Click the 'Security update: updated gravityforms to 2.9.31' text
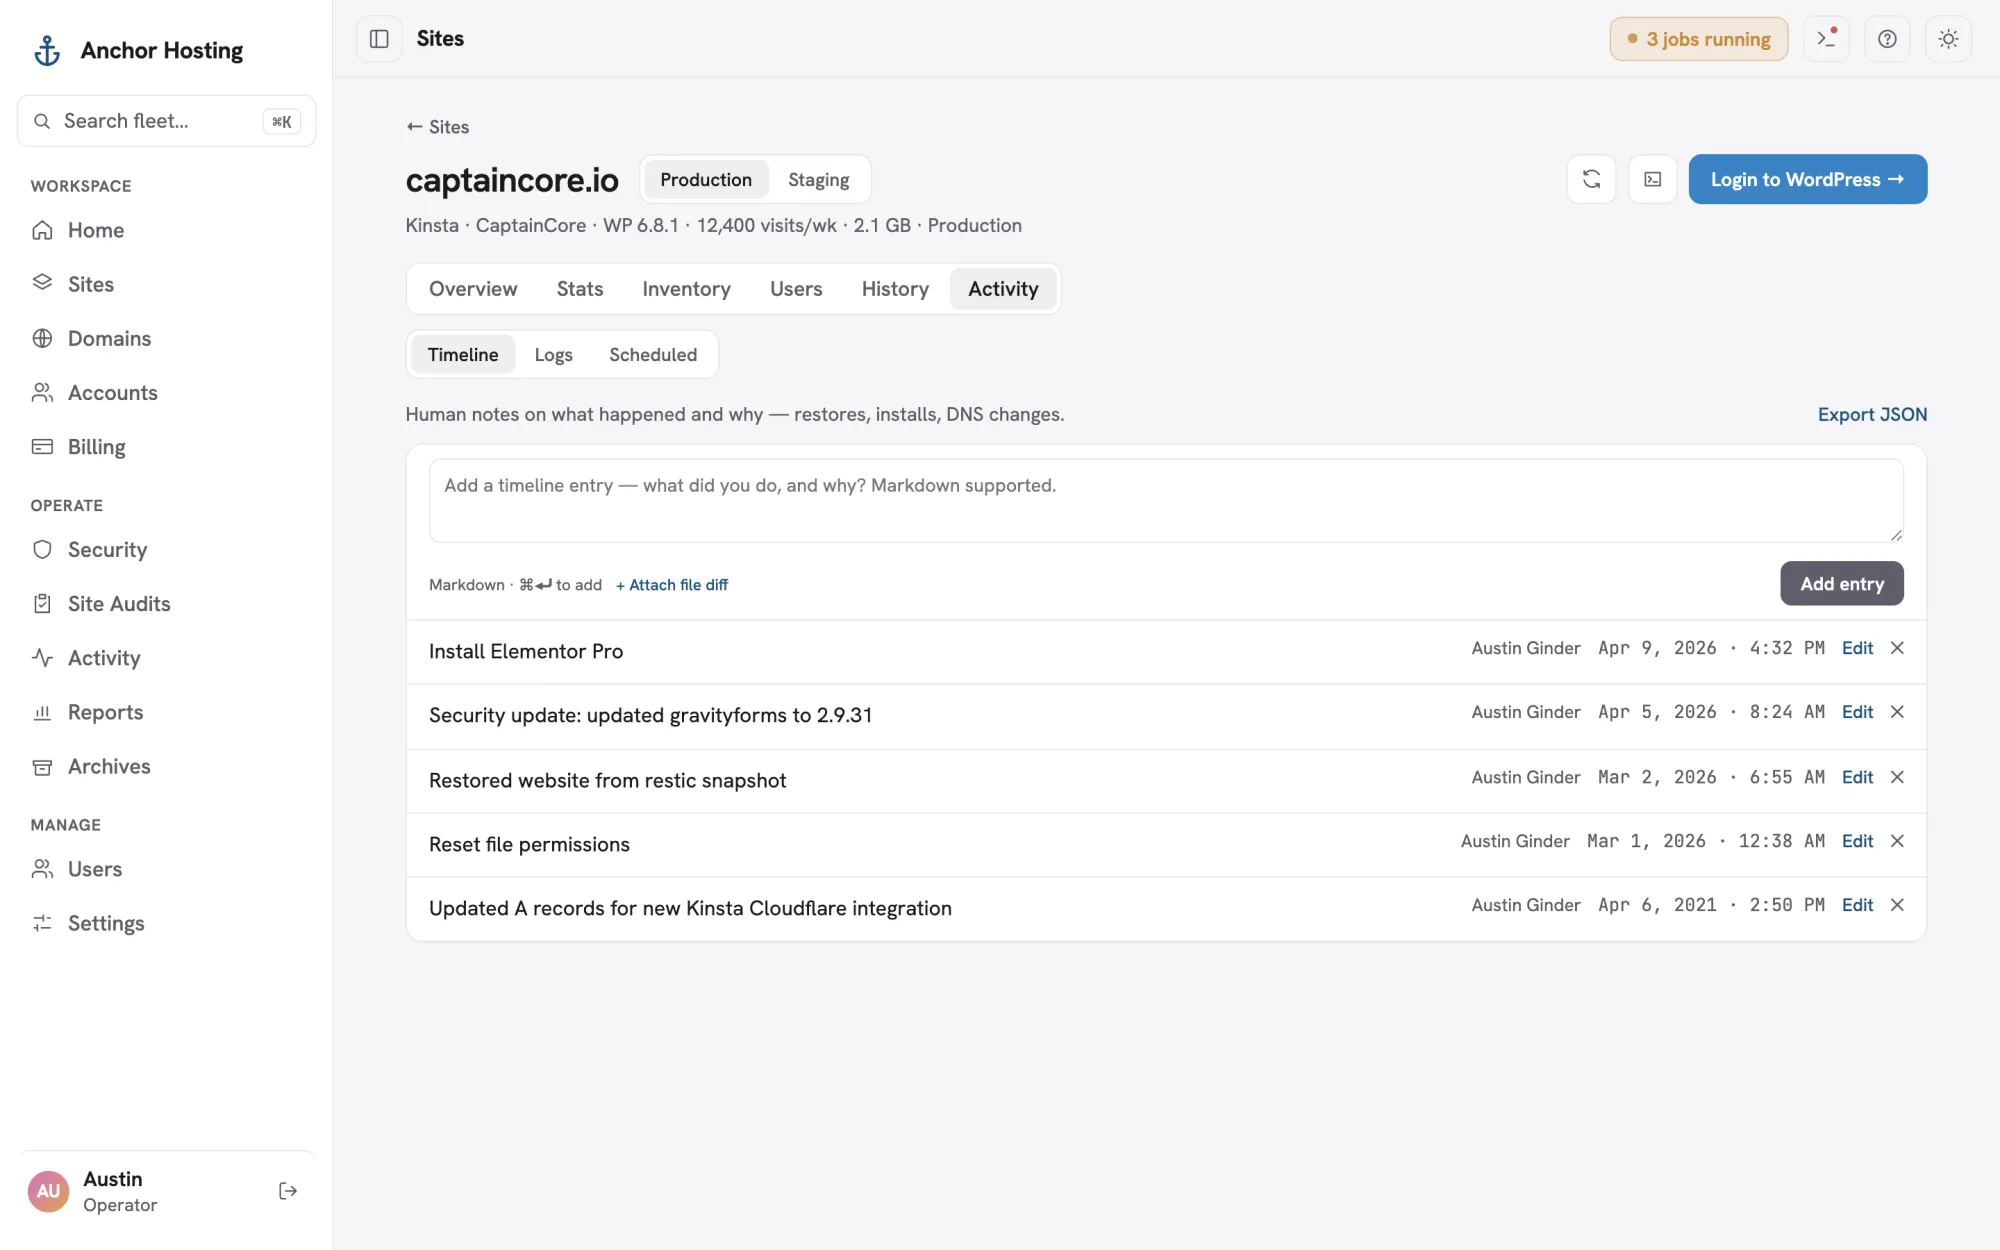Screen dimensions: 2000x1250 tap(650, 716)
